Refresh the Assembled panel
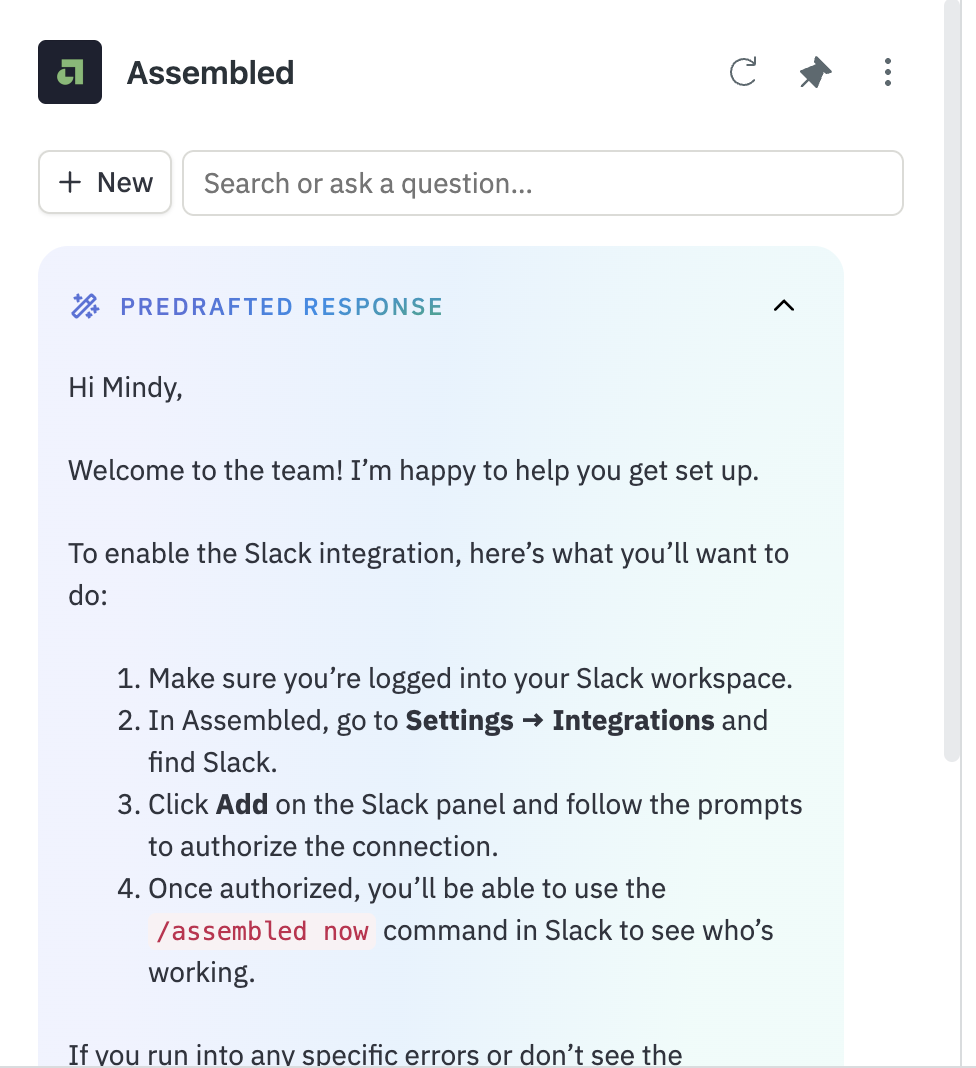 point(743,72)
